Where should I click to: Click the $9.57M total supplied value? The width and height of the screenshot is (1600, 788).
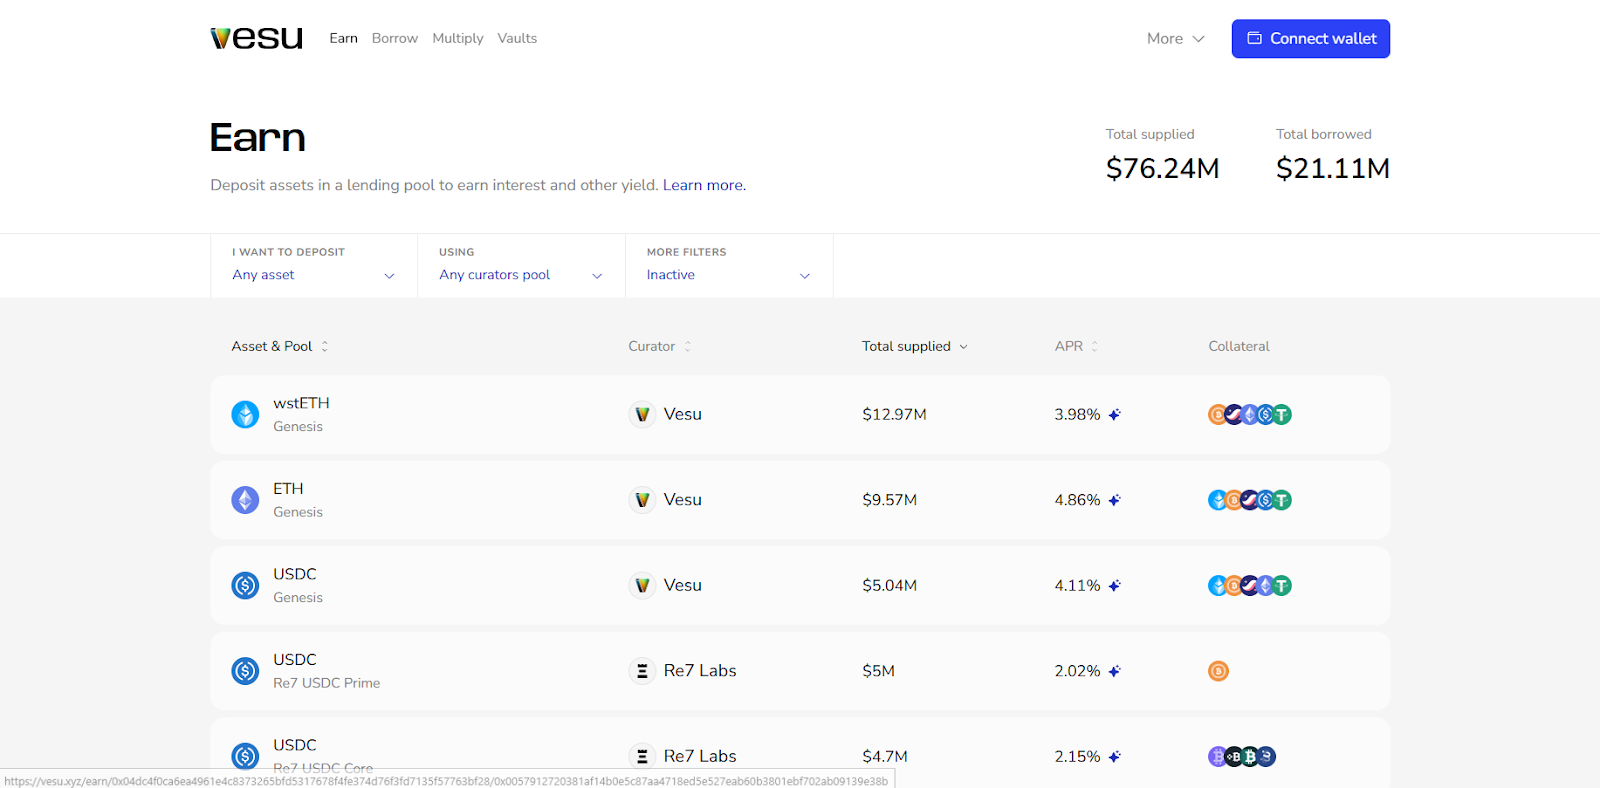[889, 500]
